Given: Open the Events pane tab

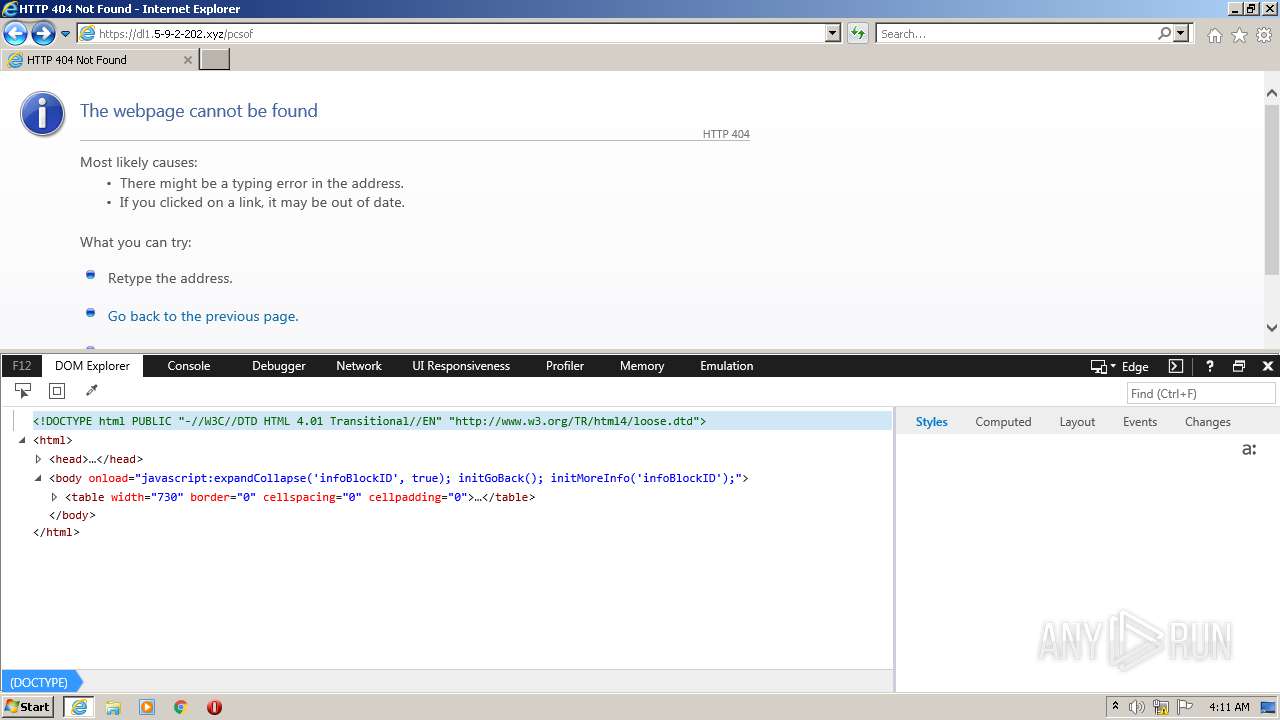Looking at the screenshot, I should 1140,422.
